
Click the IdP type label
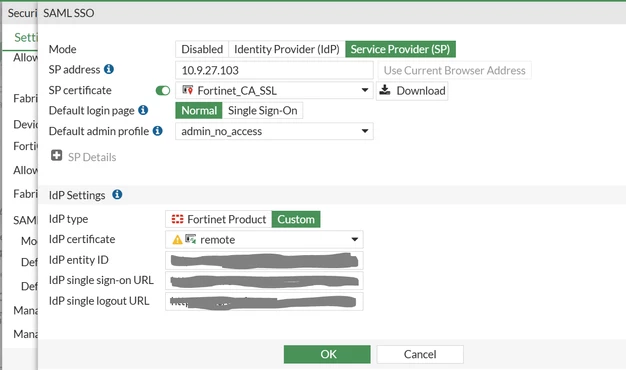click(68, 219)
